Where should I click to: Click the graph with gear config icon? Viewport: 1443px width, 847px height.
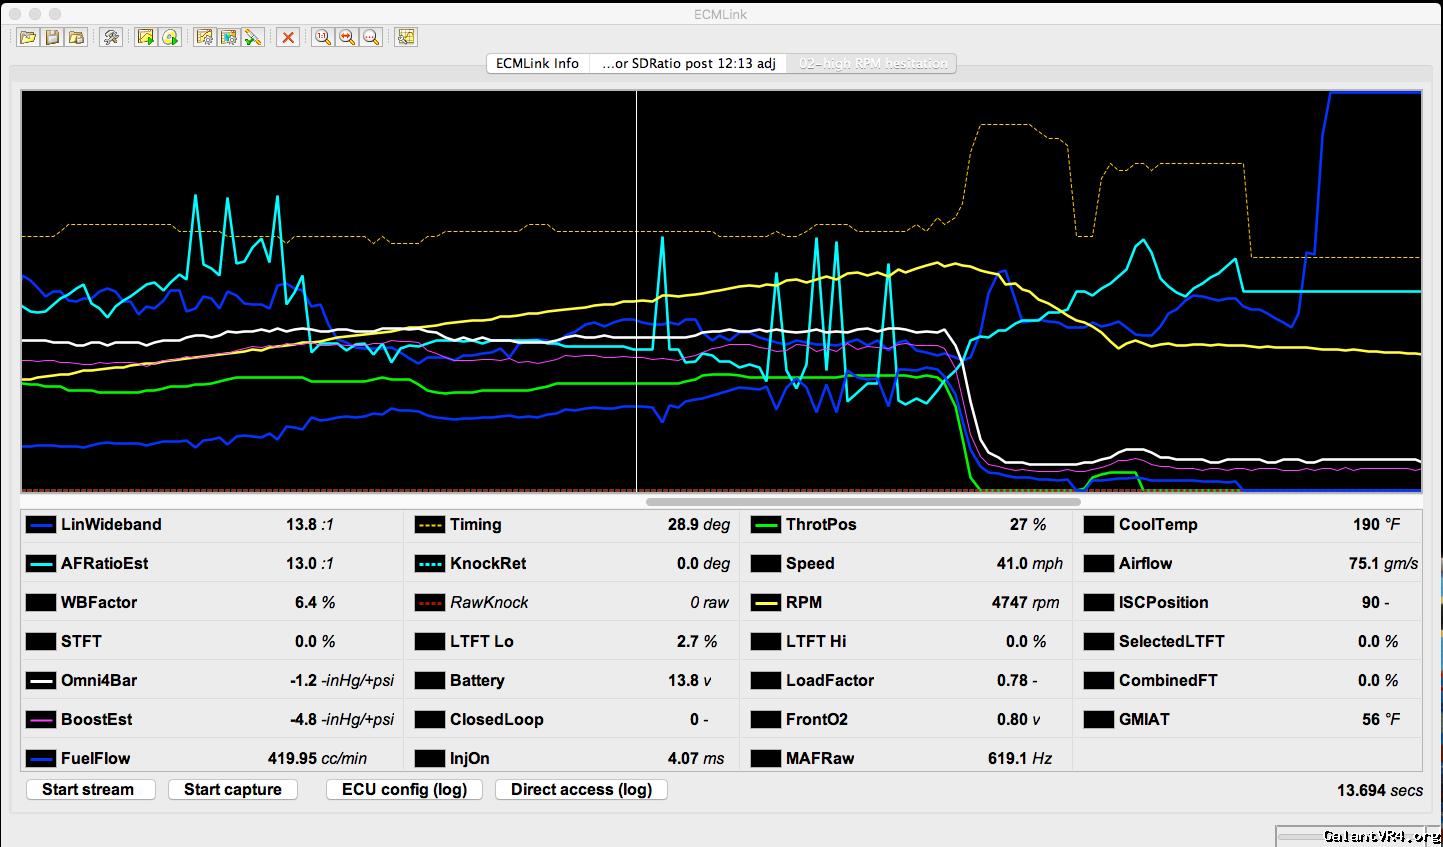204,37
